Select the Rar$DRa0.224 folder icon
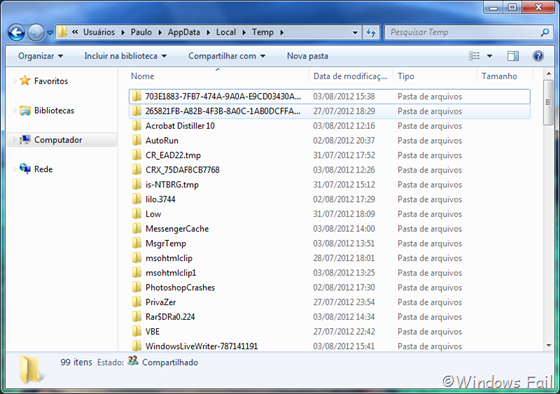Viewport: 560px width, 394px height. [x=136, y=316]
